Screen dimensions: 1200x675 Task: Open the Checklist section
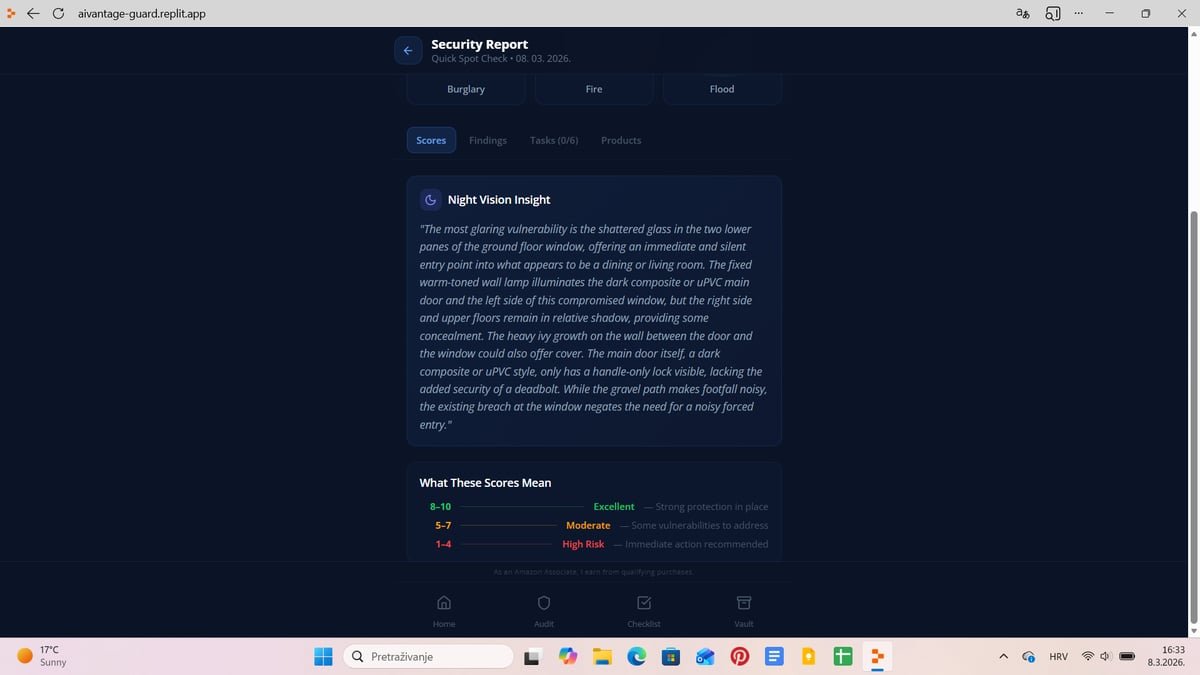coord(643,610)
